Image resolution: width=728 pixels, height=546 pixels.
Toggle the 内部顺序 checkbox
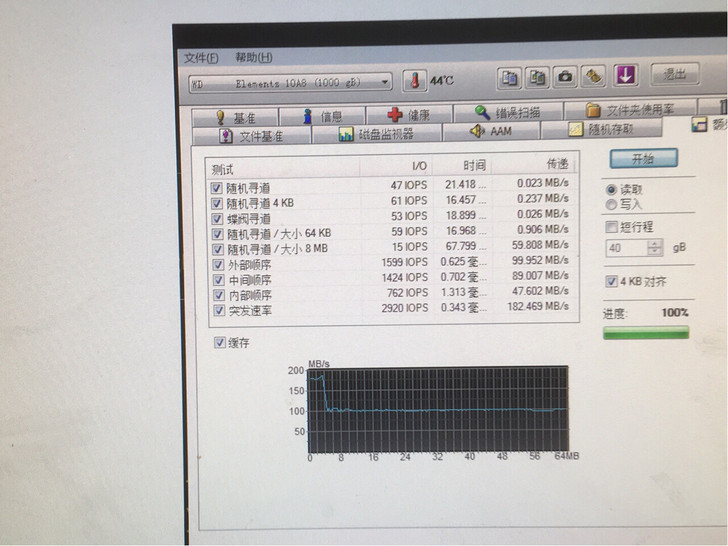coord(219,295)
